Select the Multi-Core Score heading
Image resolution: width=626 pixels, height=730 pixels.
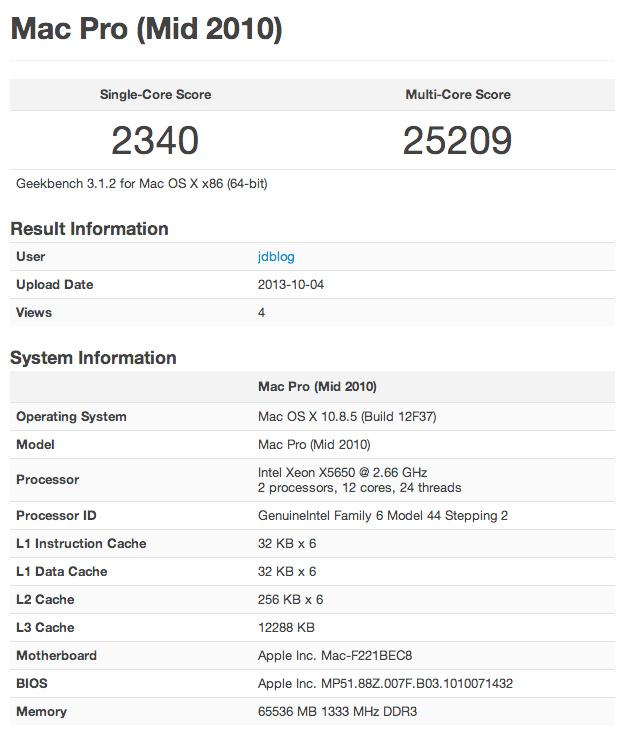click(458, 95)
